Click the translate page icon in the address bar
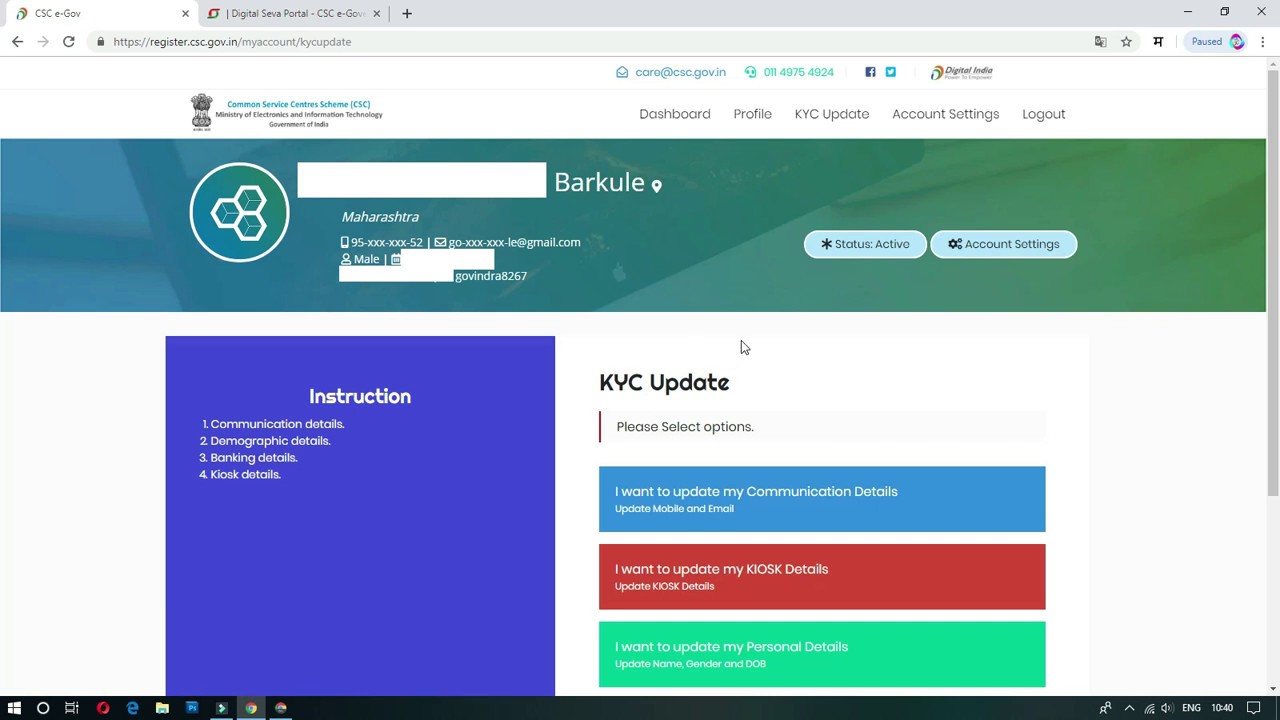Screen dimensions: 1280x720 1100,42
